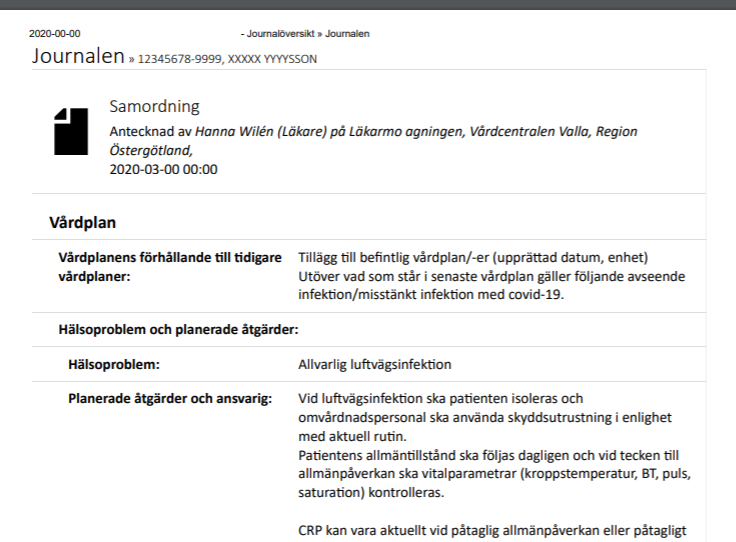Screen dimensions: 736x542
Task: Open the Journalöversikt breadcrumb link
Action: pos(281,34)
